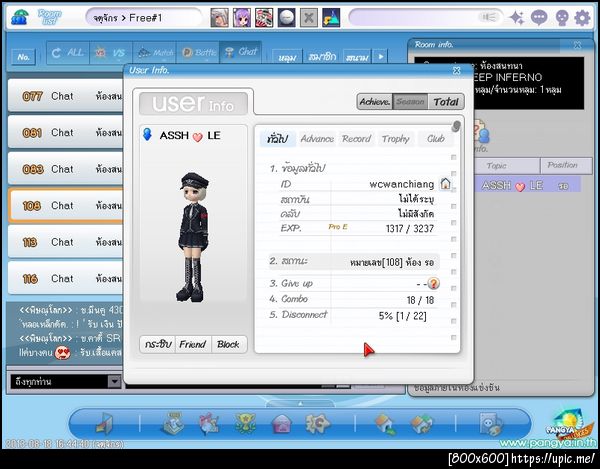This screenshot has width=600, height=469.
Task: Filter room list by VS
Action: click(x=111, y=52)
